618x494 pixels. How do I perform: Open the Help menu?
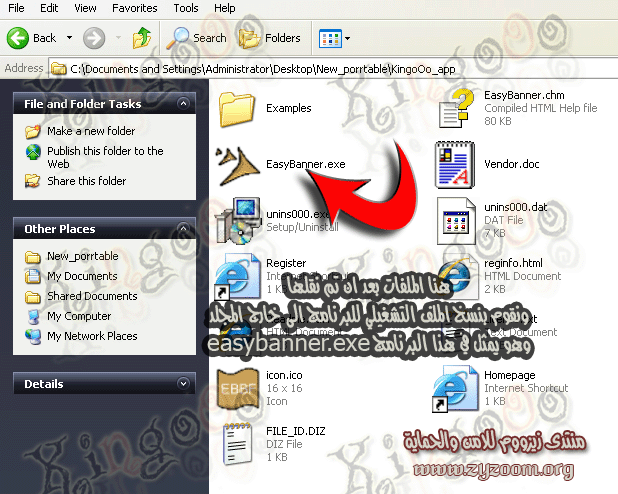(x=225, y=8)
